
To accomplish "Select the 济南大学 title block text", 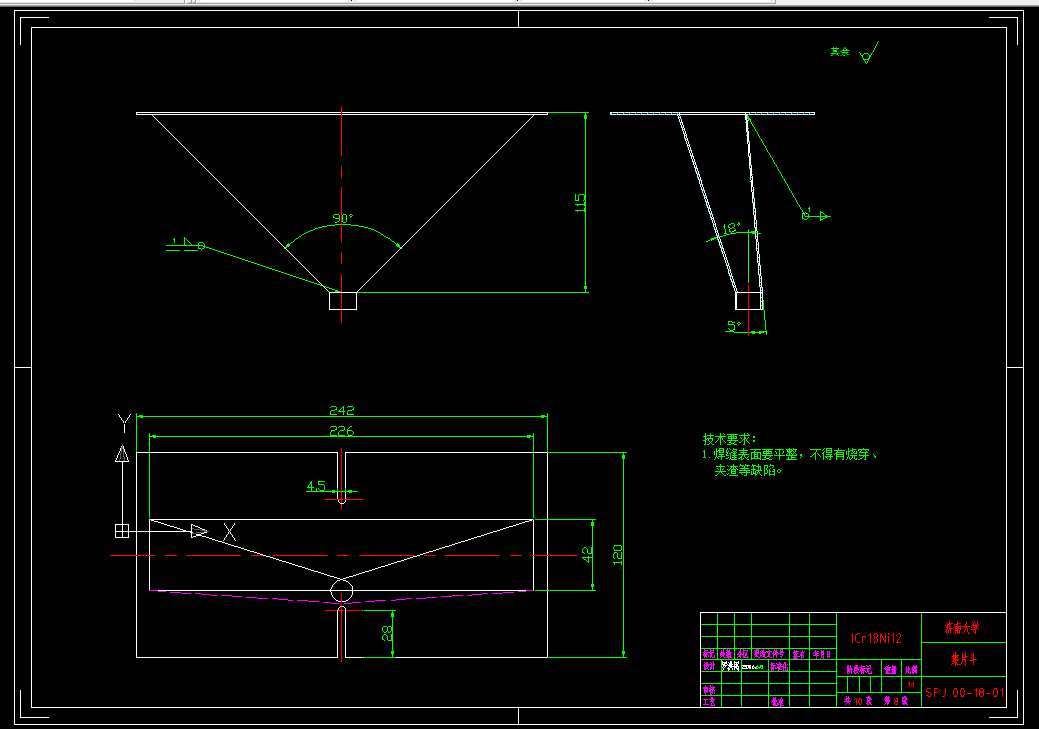I will click(962, 627).
